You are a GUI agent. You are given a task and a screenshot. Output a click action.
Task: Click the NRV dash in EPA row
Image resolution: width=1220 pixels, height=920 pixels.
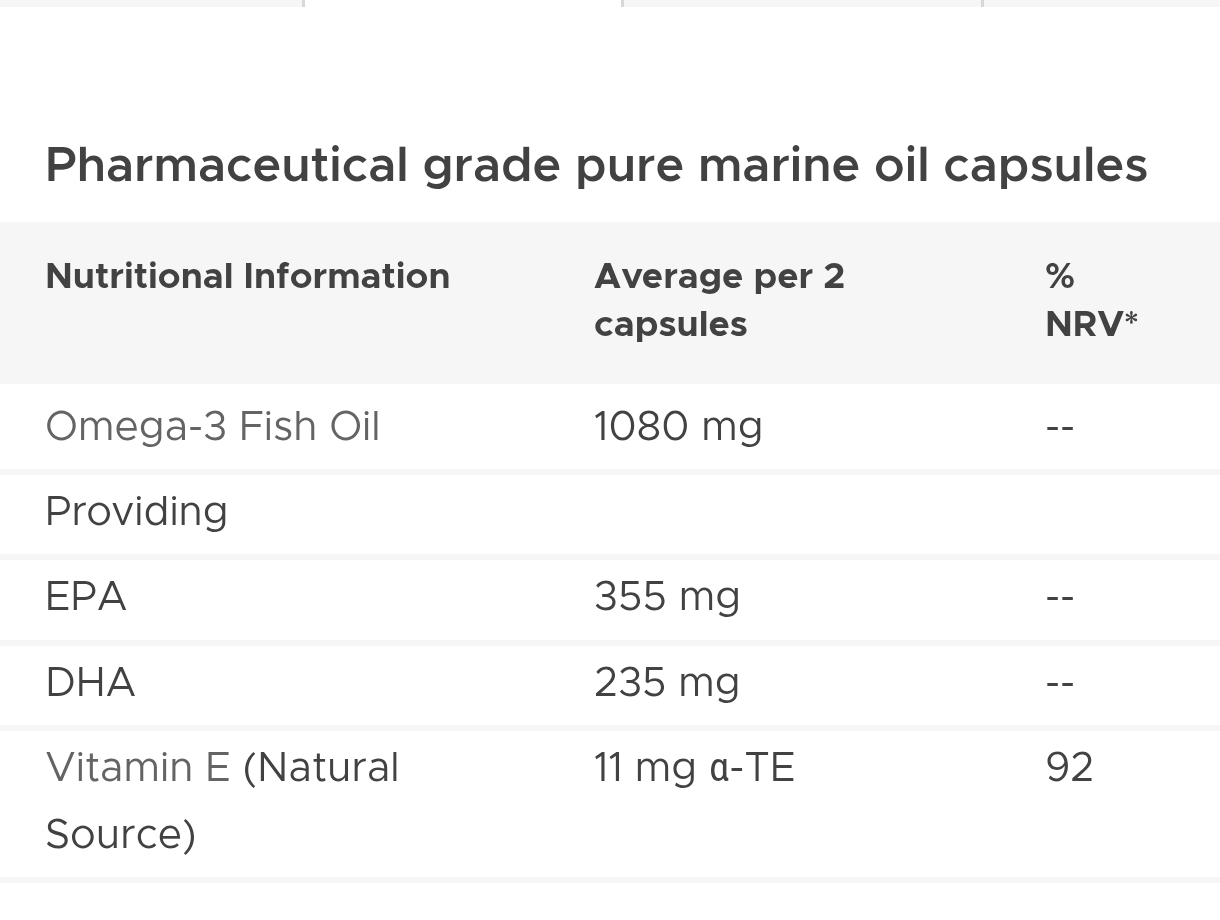[1059, 597]
